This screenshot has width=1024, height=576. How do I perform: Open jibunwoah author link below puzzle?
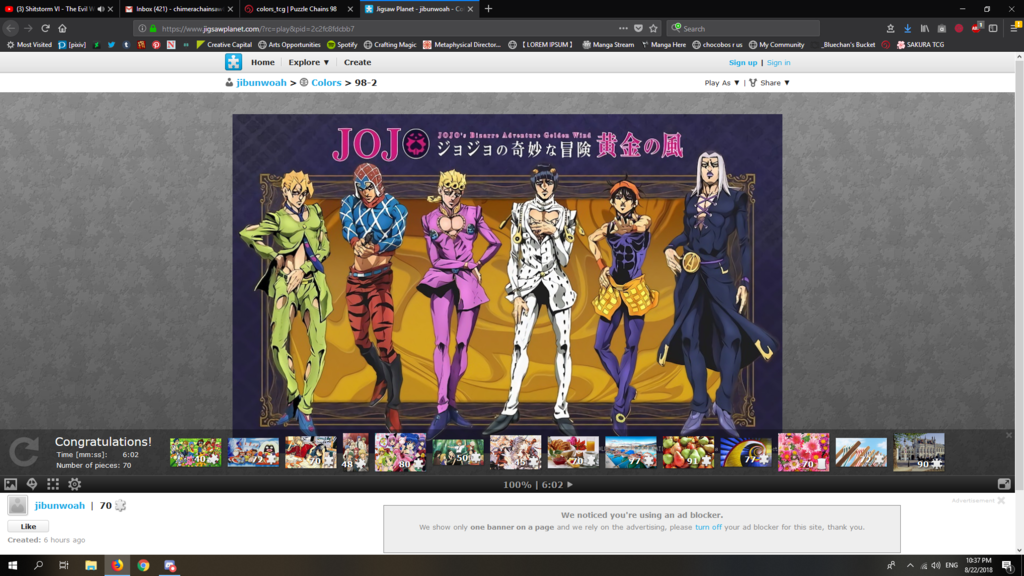coord(59,505)
